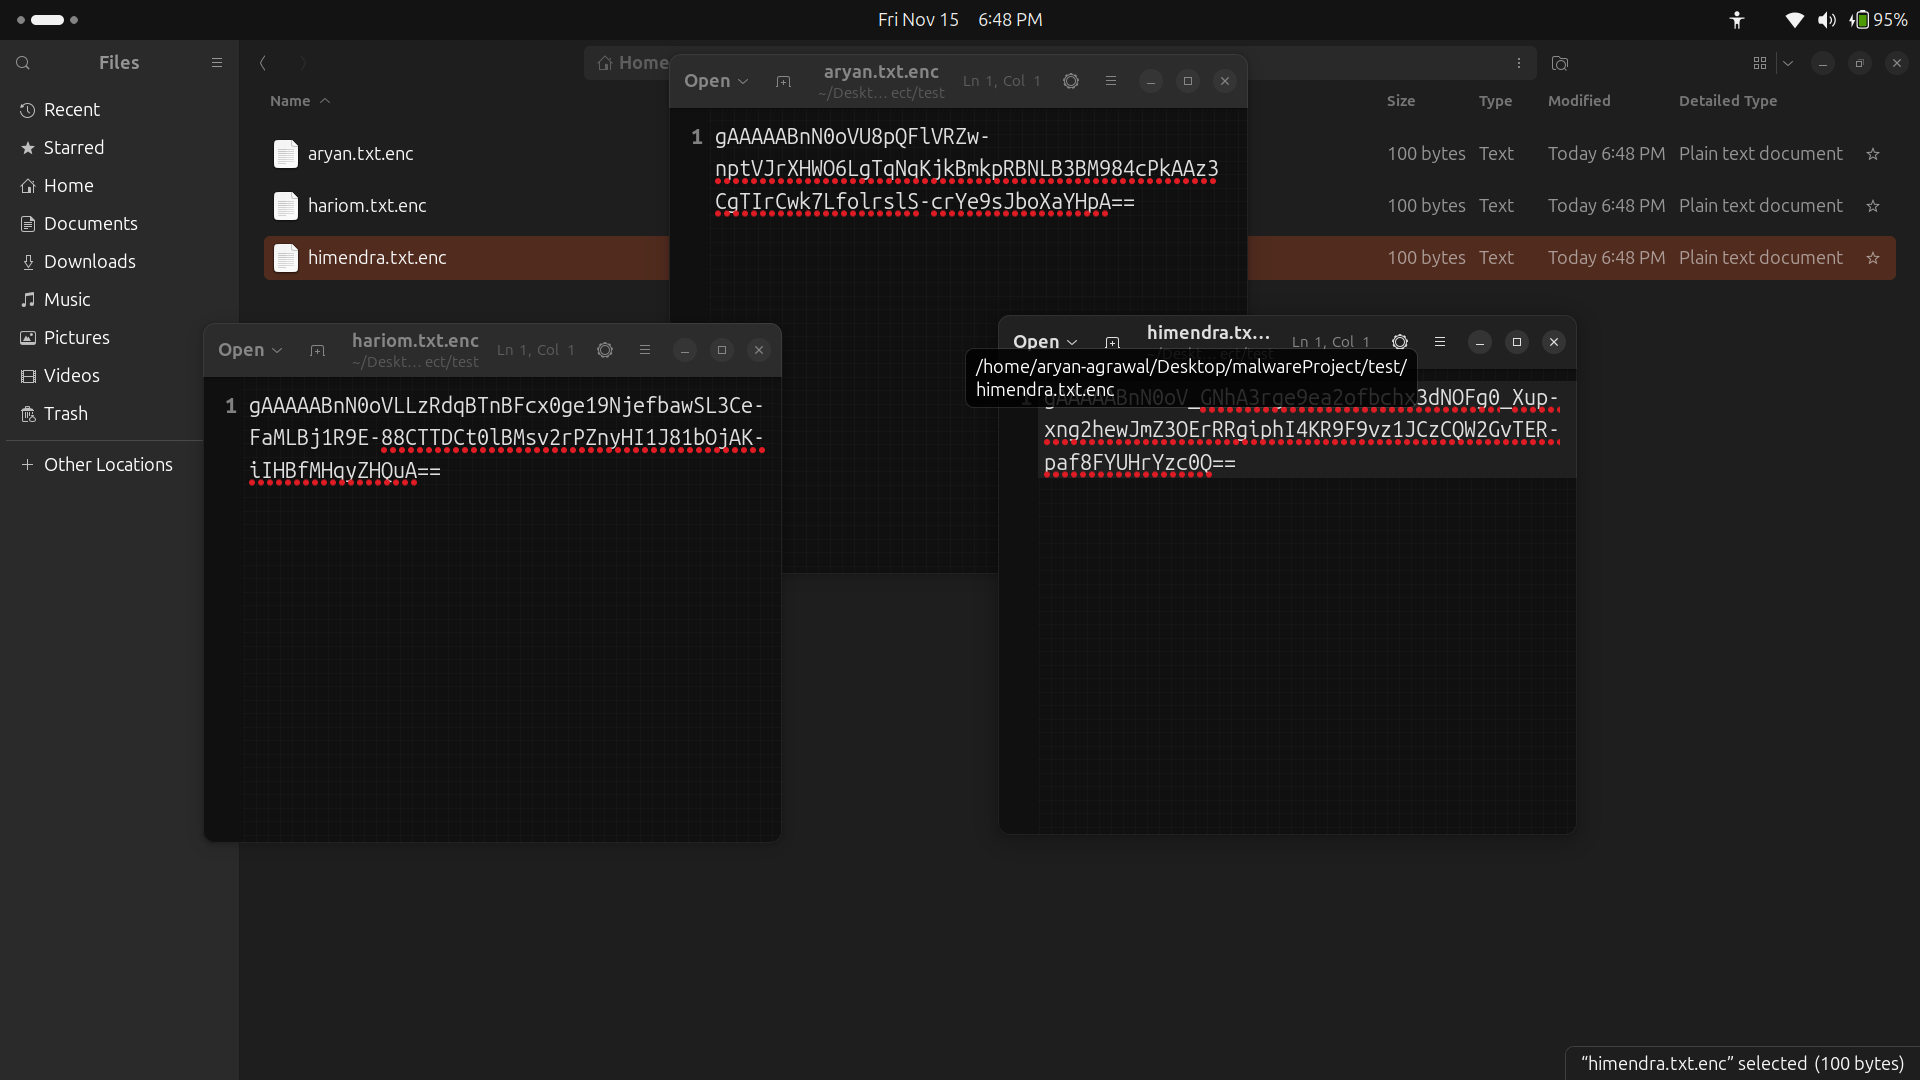Open hamburger menu in aryan.txt.enc editor

(x=1111, y=81)
